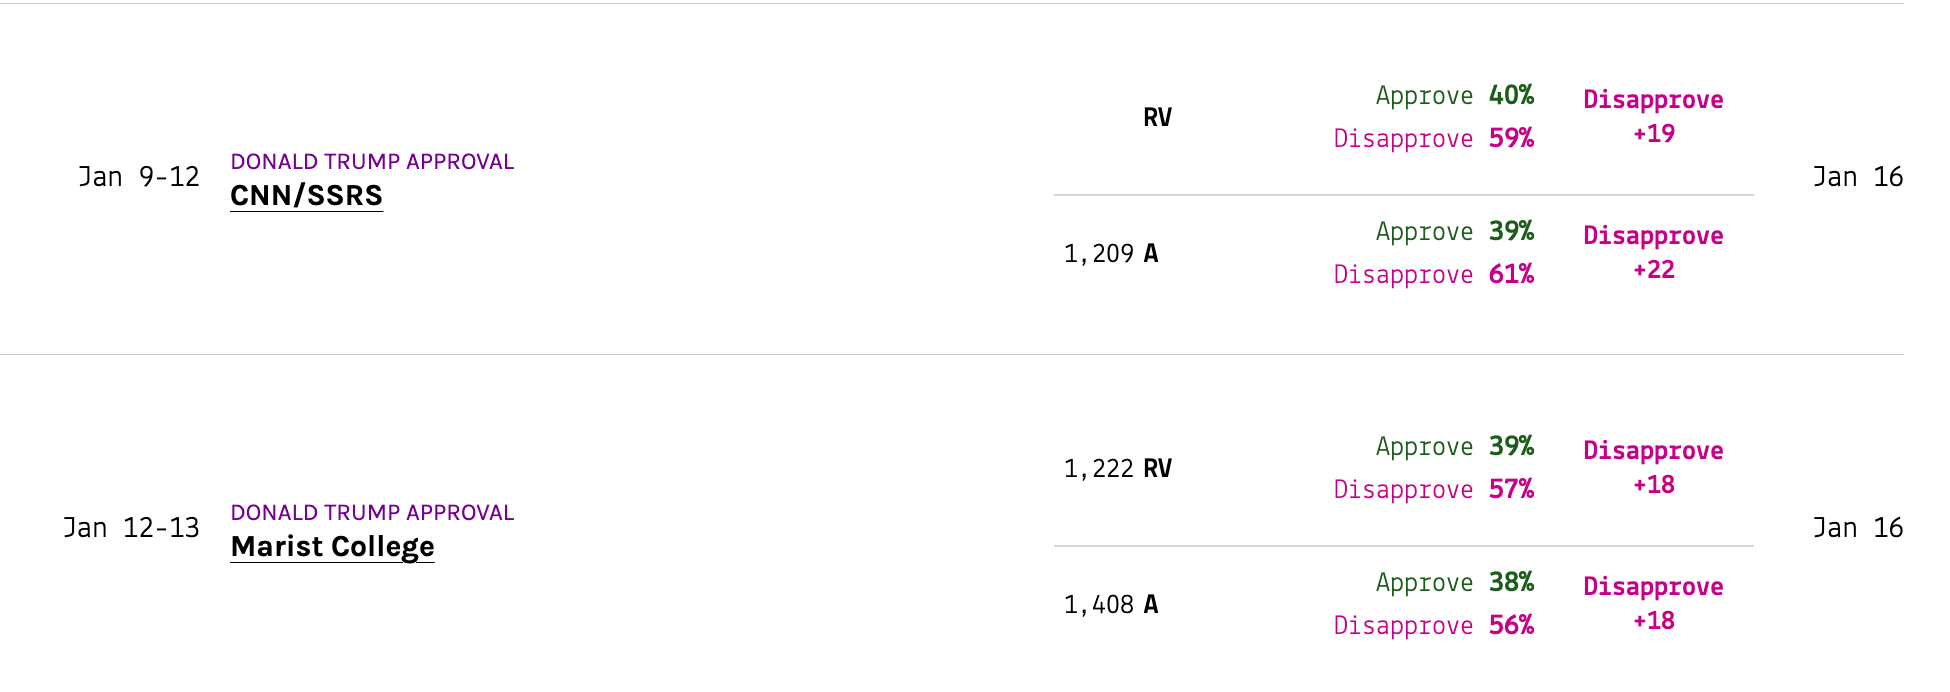This screenshot has width=1950, height=692.
Task: Select the Jan 9-12 poll date
Action: point(139,177)
